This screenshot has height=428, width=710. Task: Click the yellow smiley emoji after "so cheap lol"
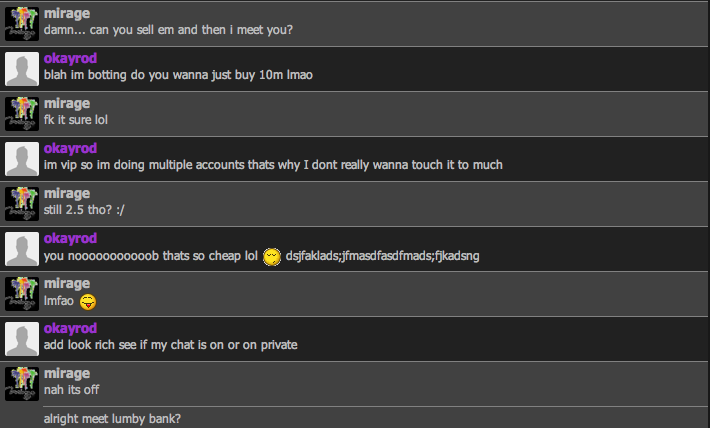[271, 257]
